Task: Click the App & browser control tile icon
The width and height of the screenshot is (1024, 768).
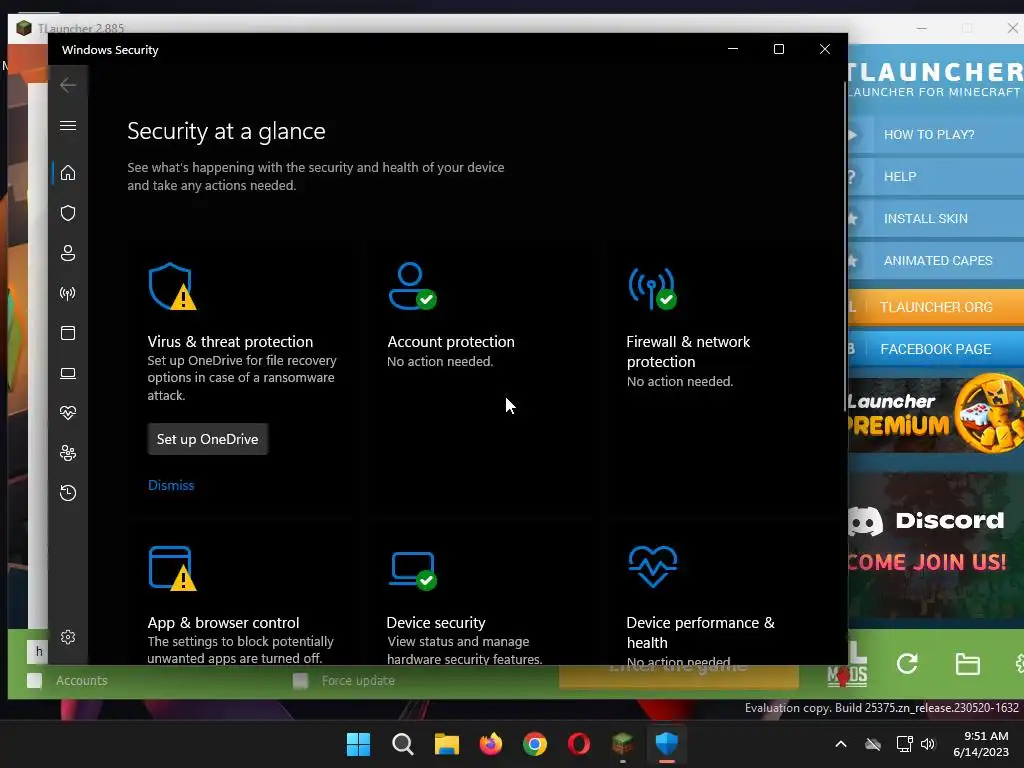Action: 172,568
